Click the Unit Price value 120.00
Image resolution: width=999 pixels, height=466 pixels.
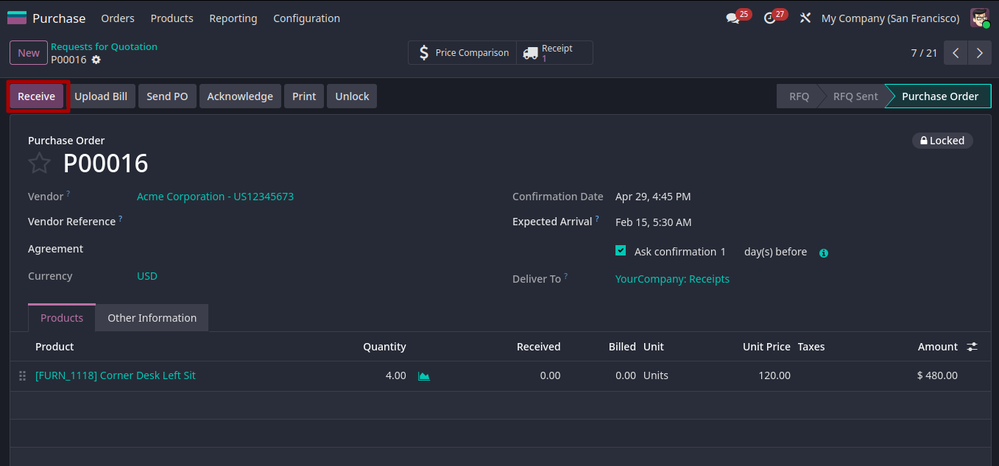click(774, 376)
